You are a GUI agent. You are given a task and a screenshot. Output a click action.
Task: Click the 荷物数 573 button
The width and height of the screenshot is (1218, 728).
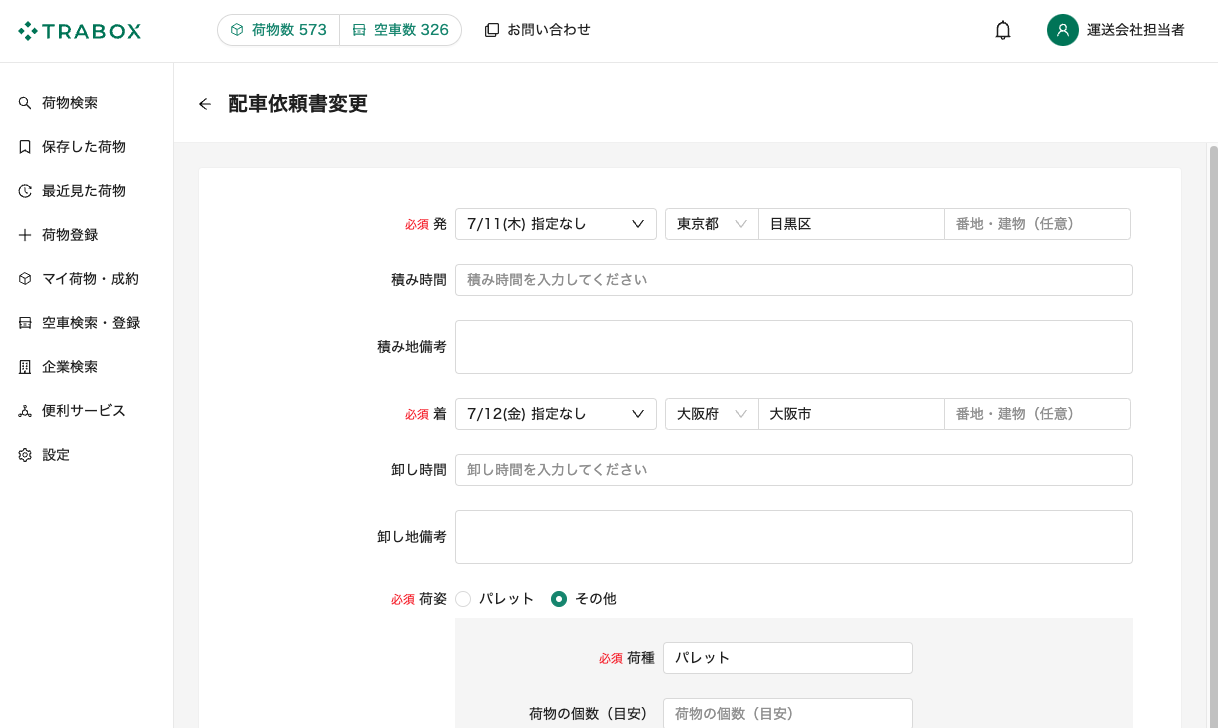pos(279,30)
